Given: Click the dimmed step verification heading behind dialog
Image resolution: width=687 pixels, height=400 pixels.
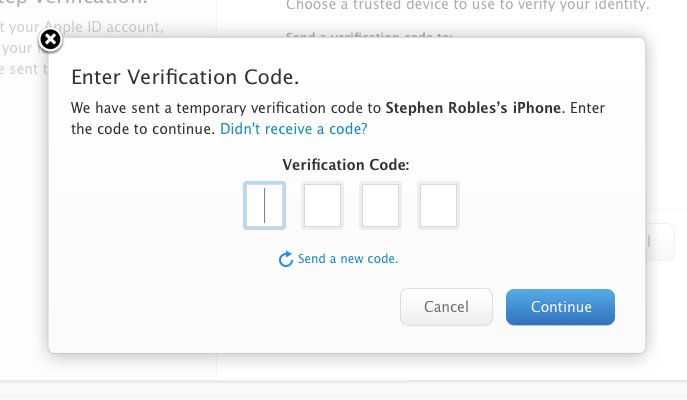Looking at the screenshot, I should [x=74, y=2].
